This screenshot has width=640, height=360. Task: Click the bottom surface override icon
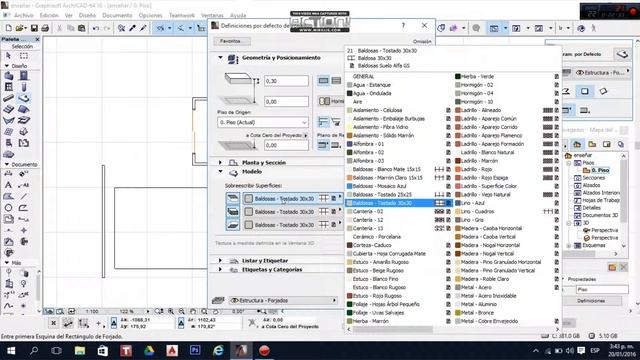click(x=233, y=224)
